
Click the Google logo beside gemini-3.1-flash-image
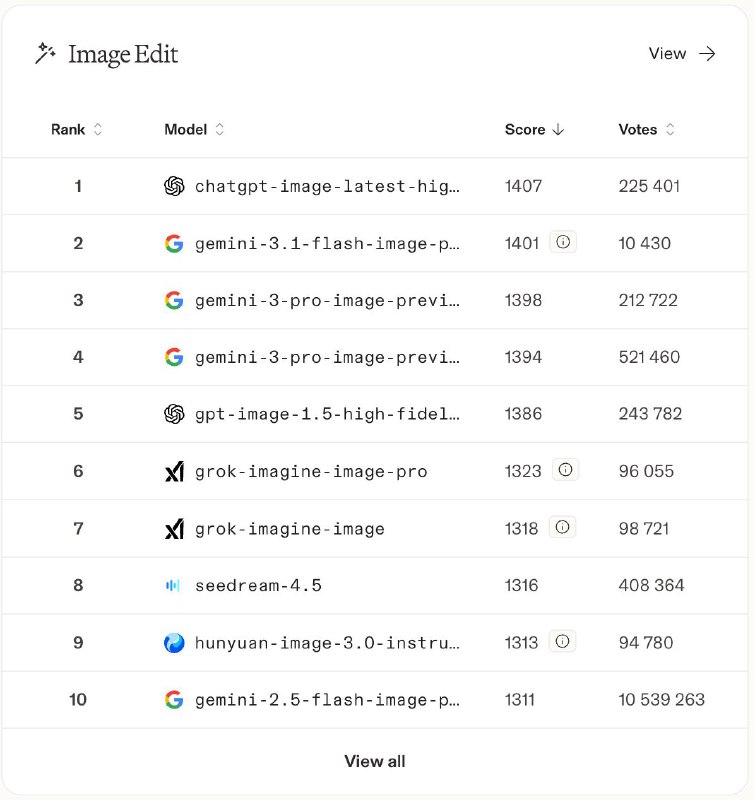(x=174, y=243)
